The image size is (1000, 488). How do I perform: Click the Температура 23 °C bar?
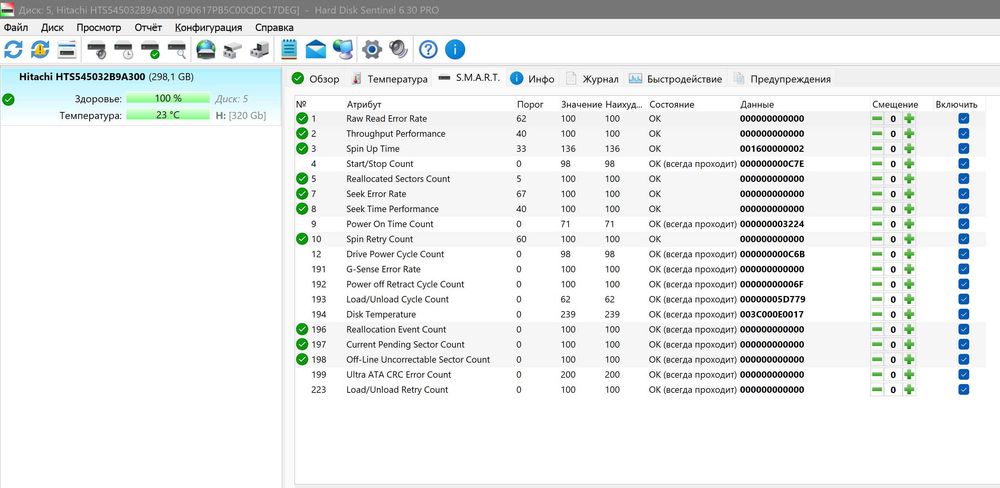pos(168,115)
